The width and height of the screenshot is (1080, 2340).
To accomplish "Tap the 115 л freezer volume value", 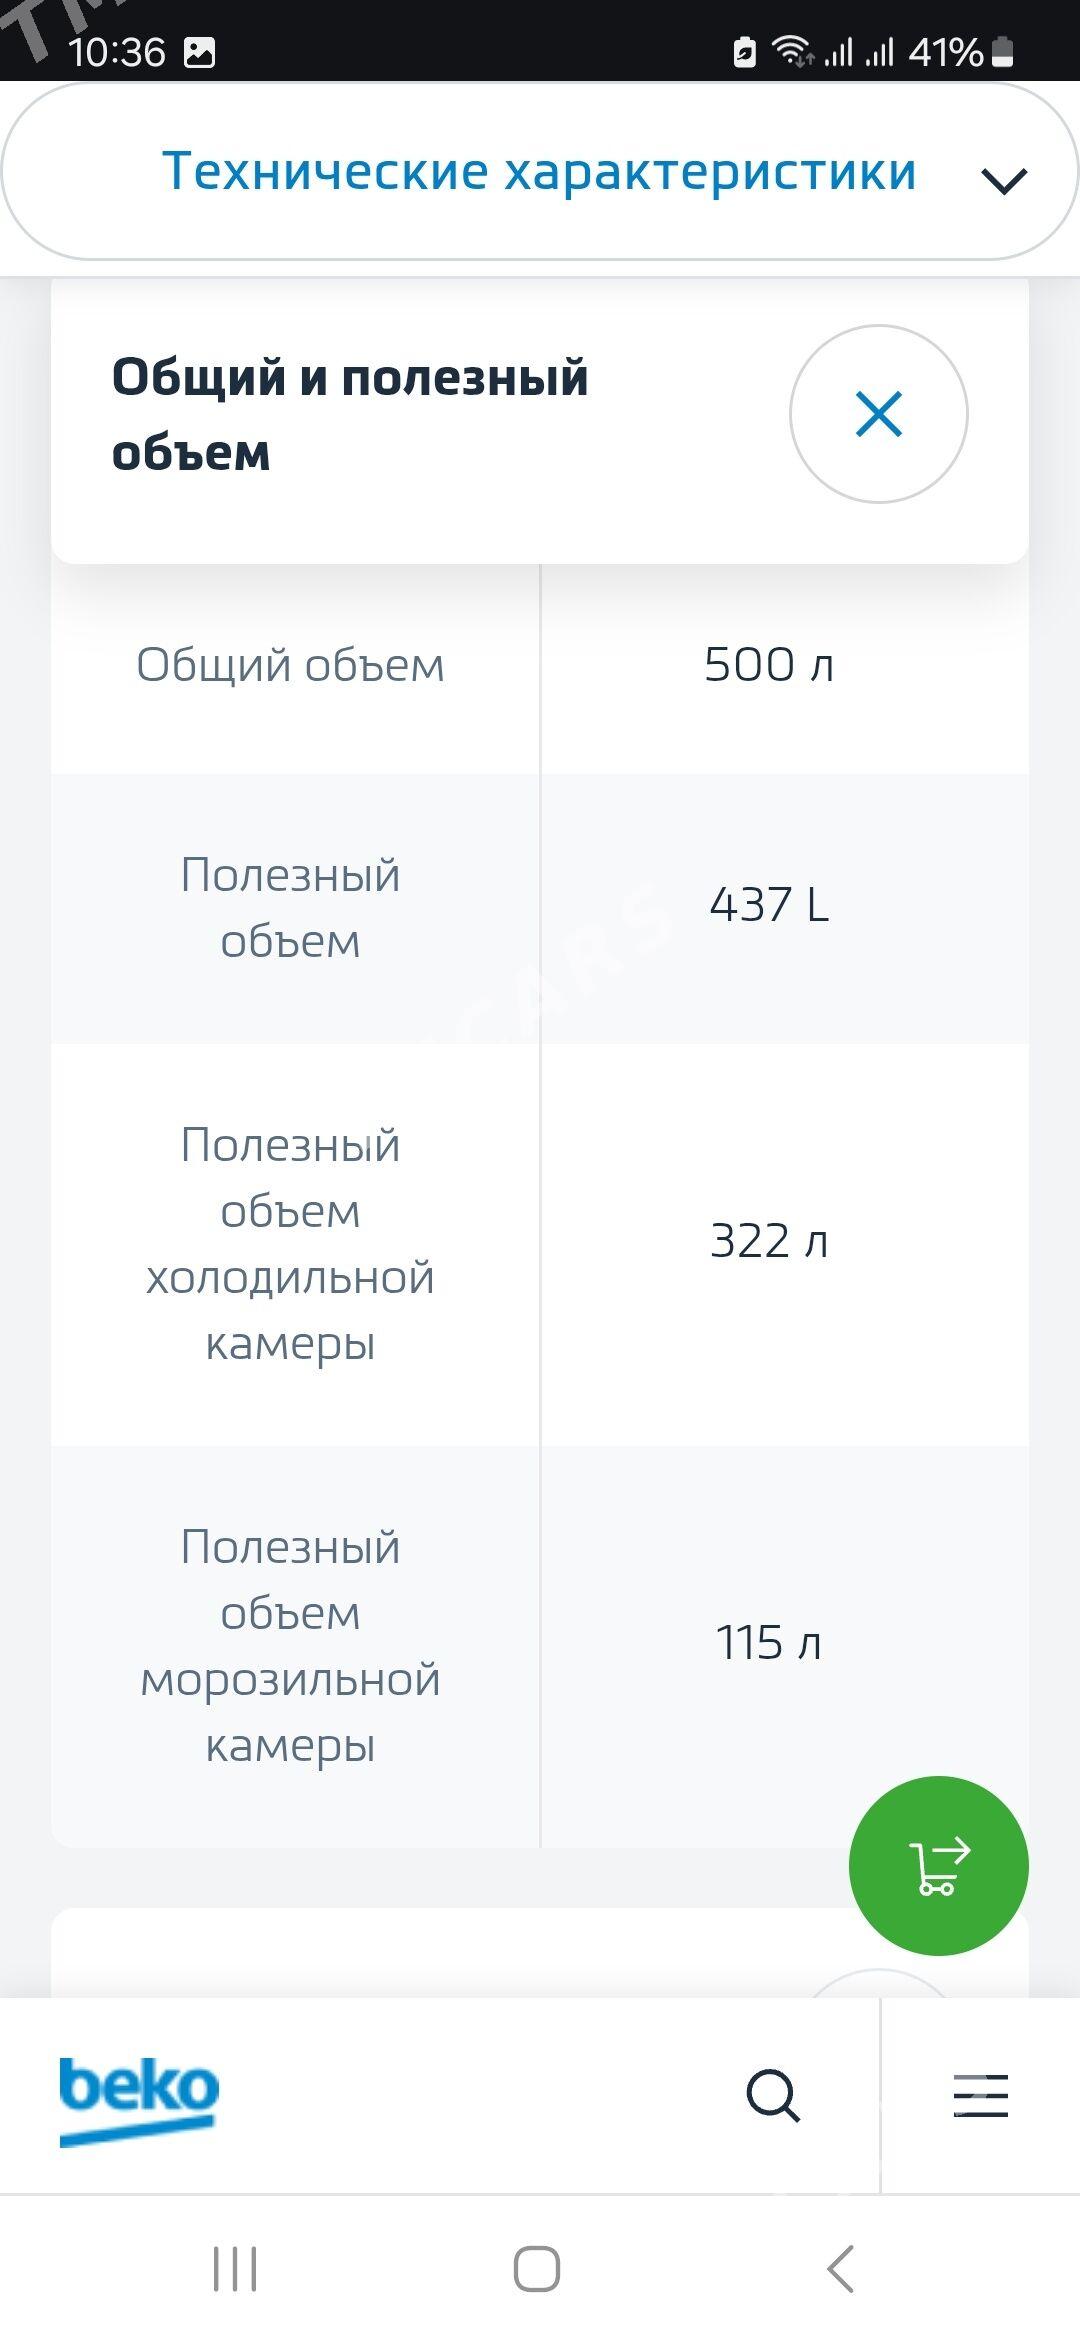I will click(x=769, y=1643).
